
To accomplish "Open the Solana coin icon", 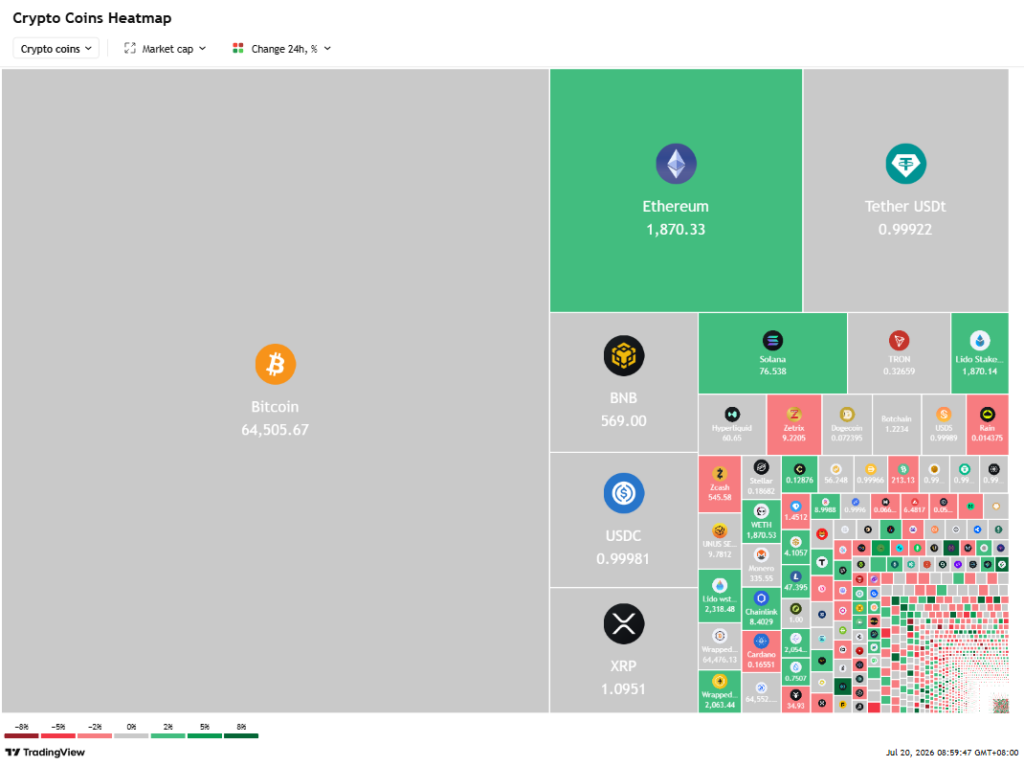I will (773, 340).
